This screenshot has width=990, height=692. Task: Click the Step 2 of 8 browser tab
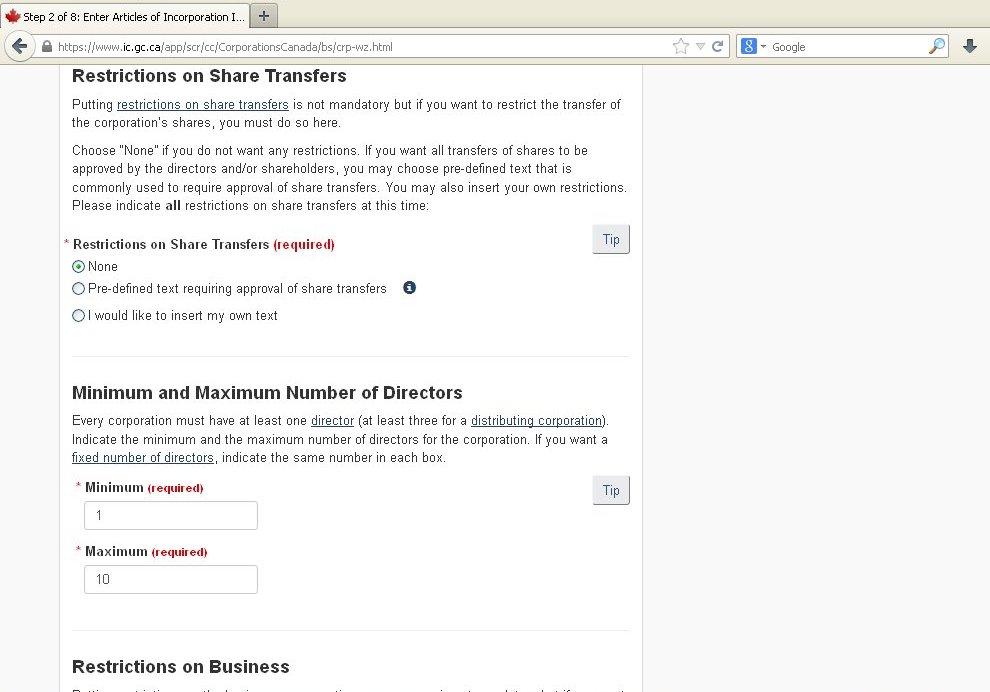(124, 16)
